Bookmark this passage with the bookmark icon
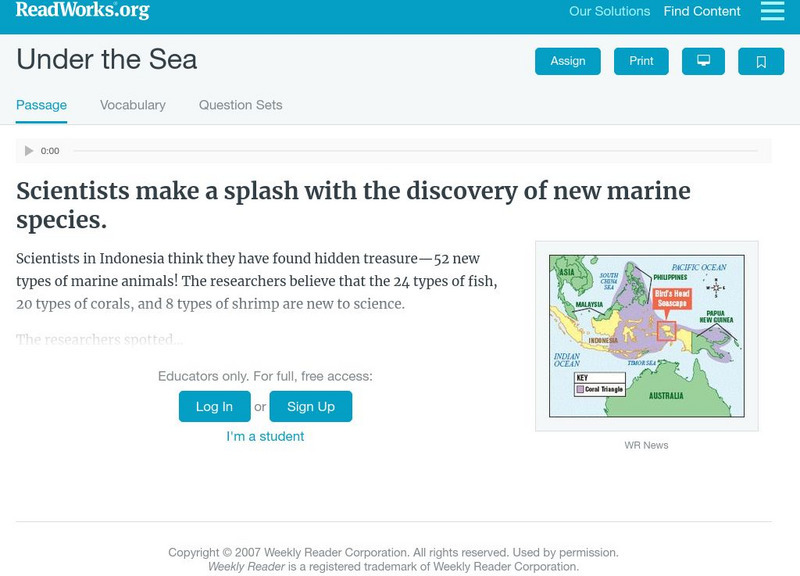 click(x=760, y=62)
